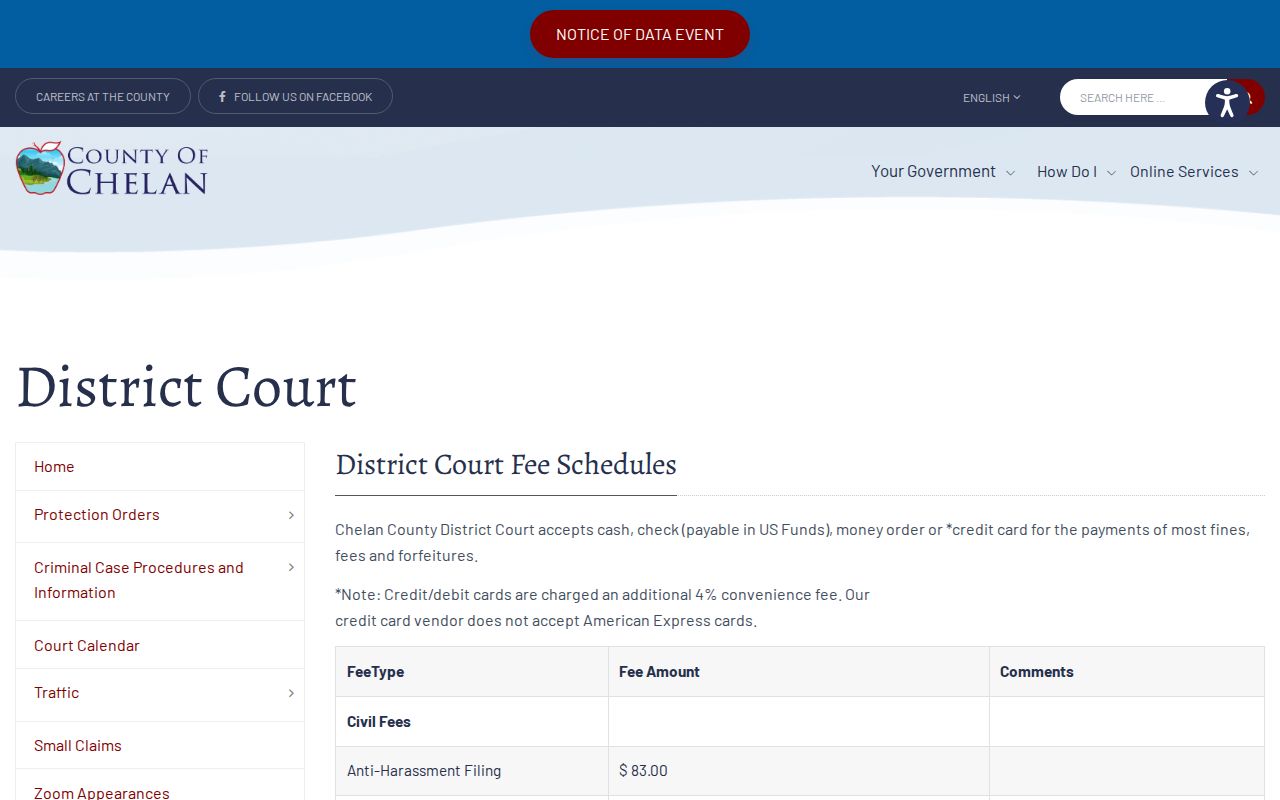Open Criminal Case Procedures and Information
1280x800 pixels.
click(139, 580)
